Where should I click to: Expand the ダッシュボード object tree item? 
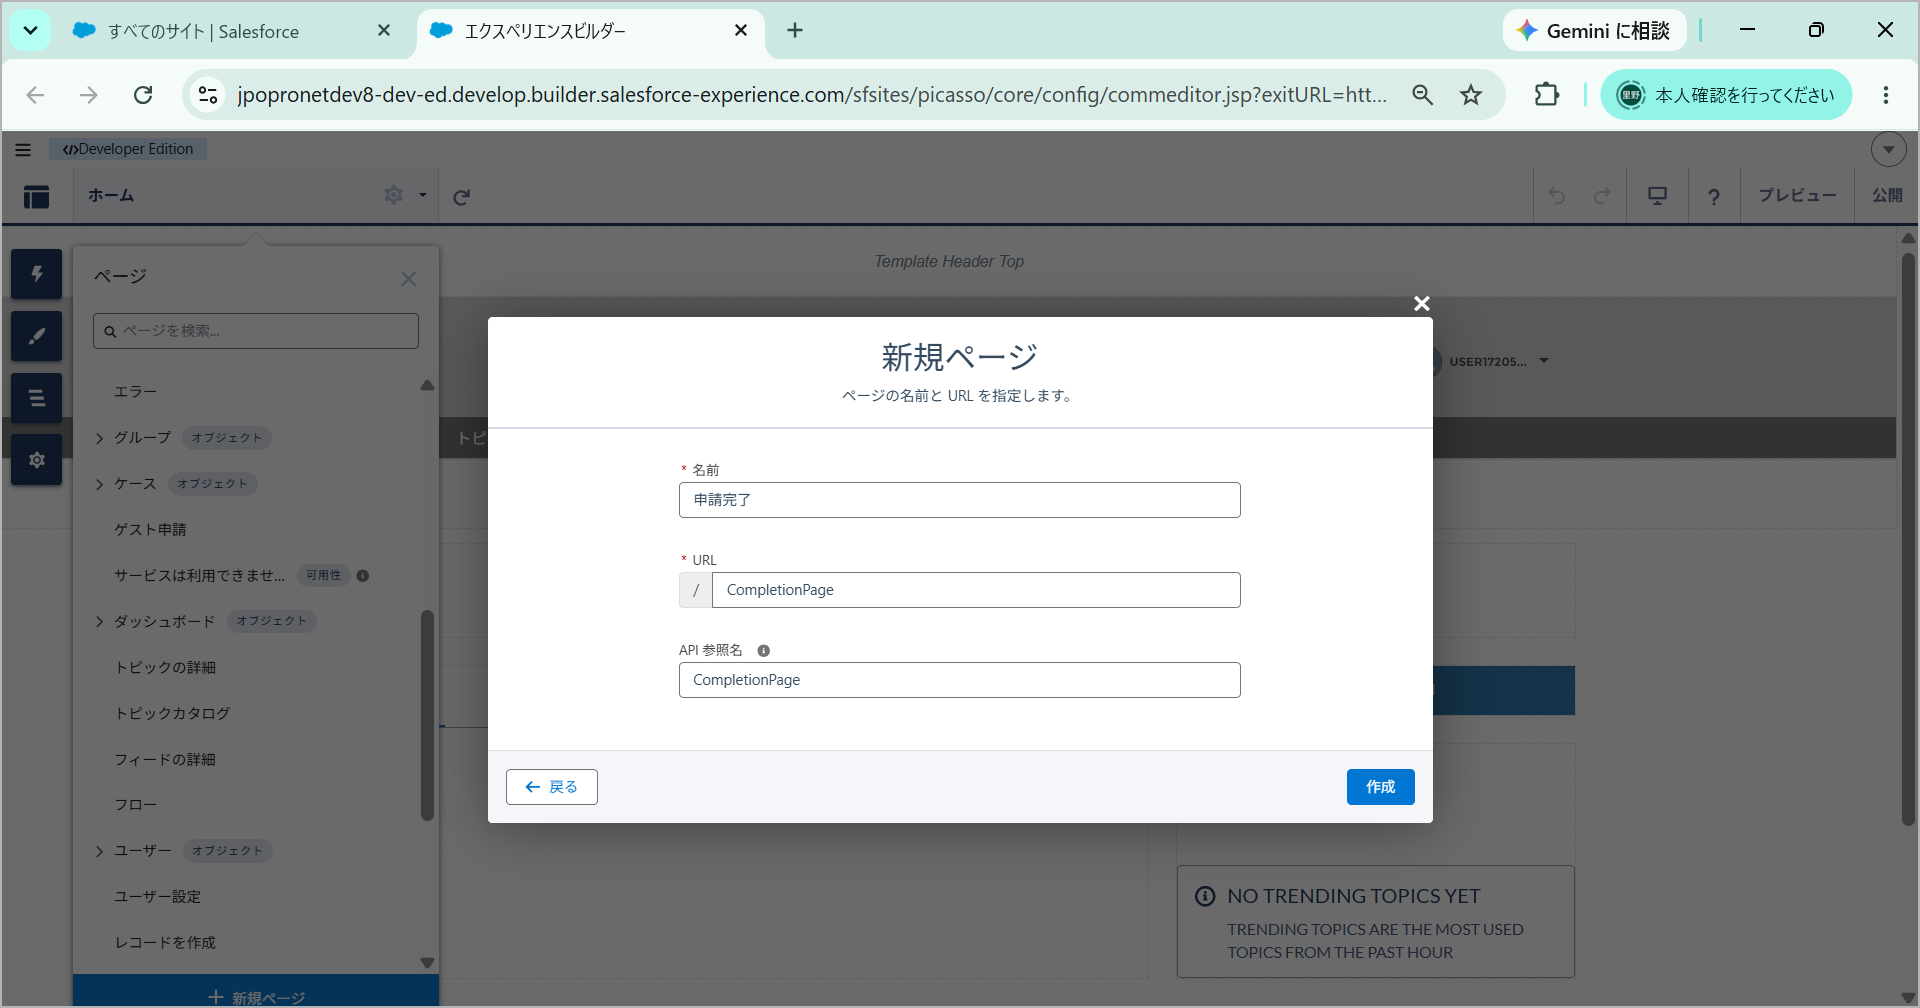pyautogui.click(x=99, y=622)
